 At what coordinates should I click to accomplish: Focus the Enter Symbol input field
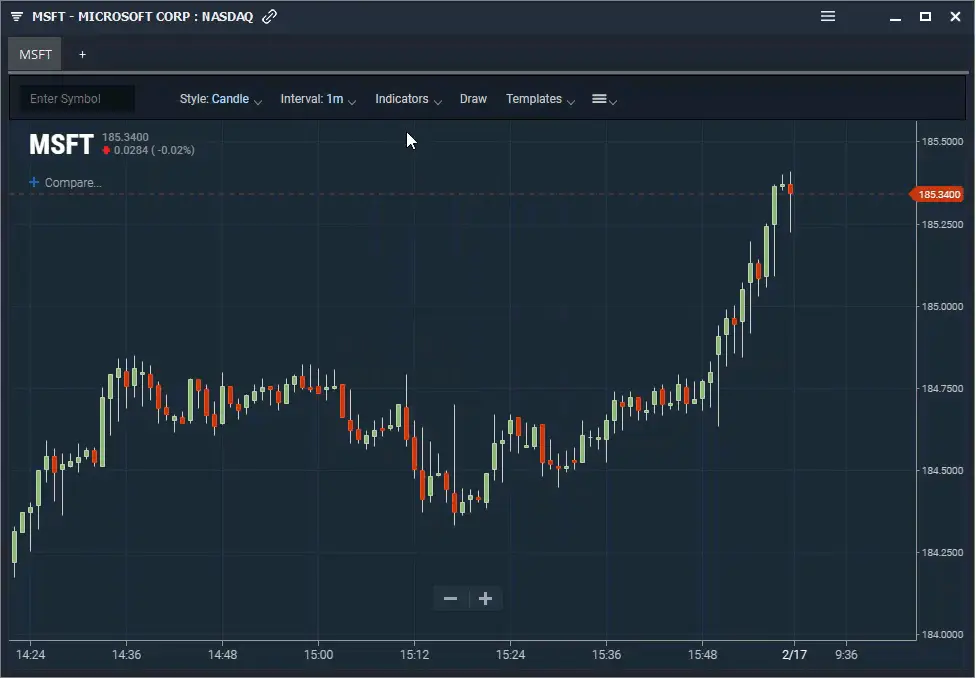(x=77, y=98)
